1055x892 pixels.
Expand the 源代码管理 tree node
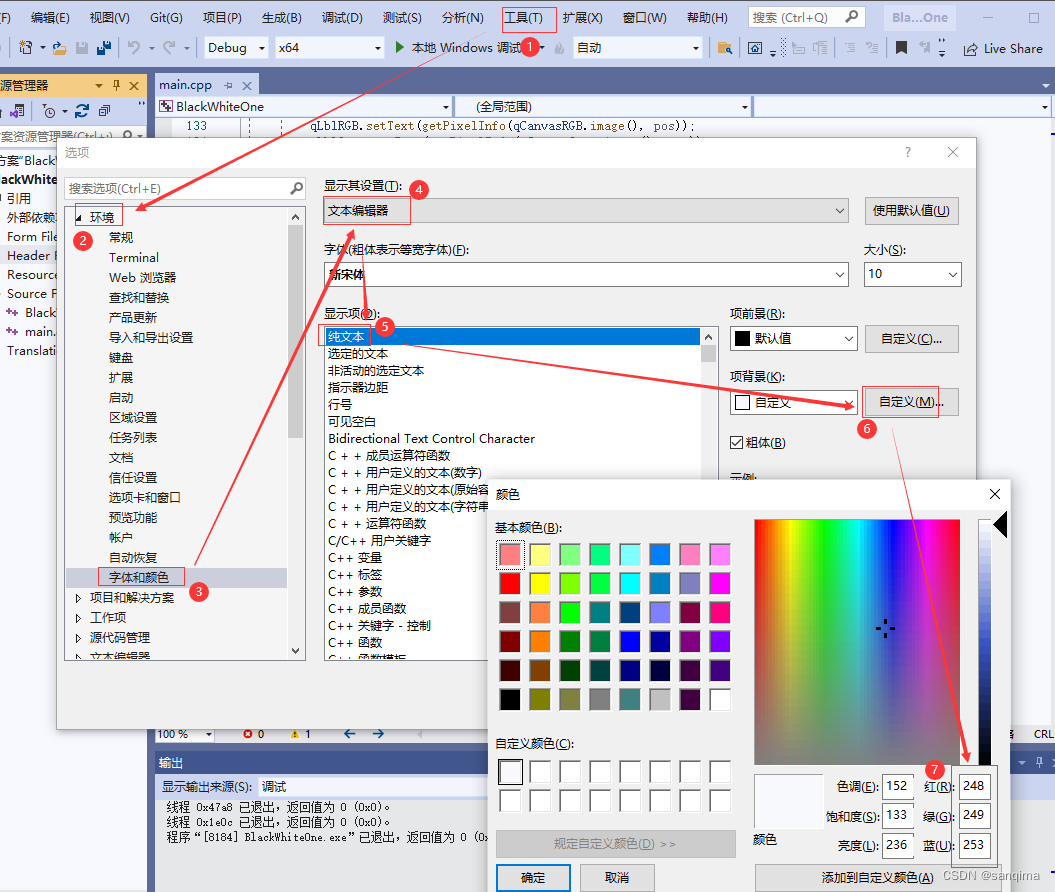coord(79,637)
